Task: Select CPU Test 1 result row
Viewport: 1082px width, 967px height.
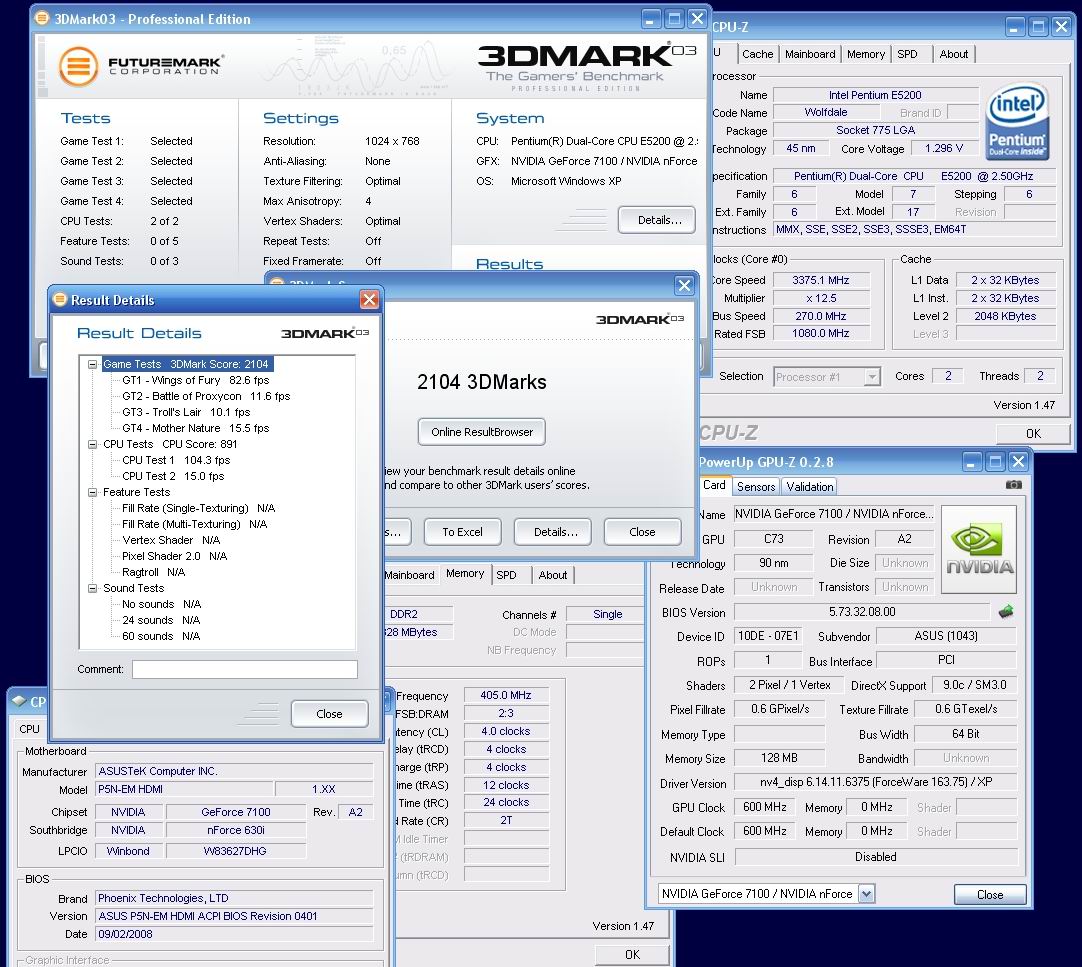Action: [176, 460]
